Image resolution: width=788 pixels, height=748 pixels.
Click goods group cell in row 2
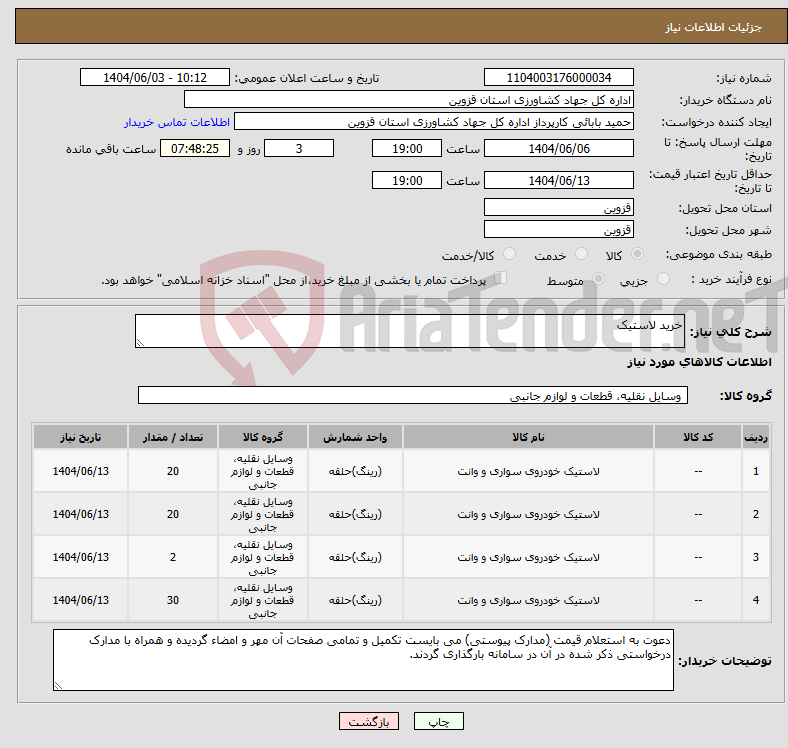(262, 514)
